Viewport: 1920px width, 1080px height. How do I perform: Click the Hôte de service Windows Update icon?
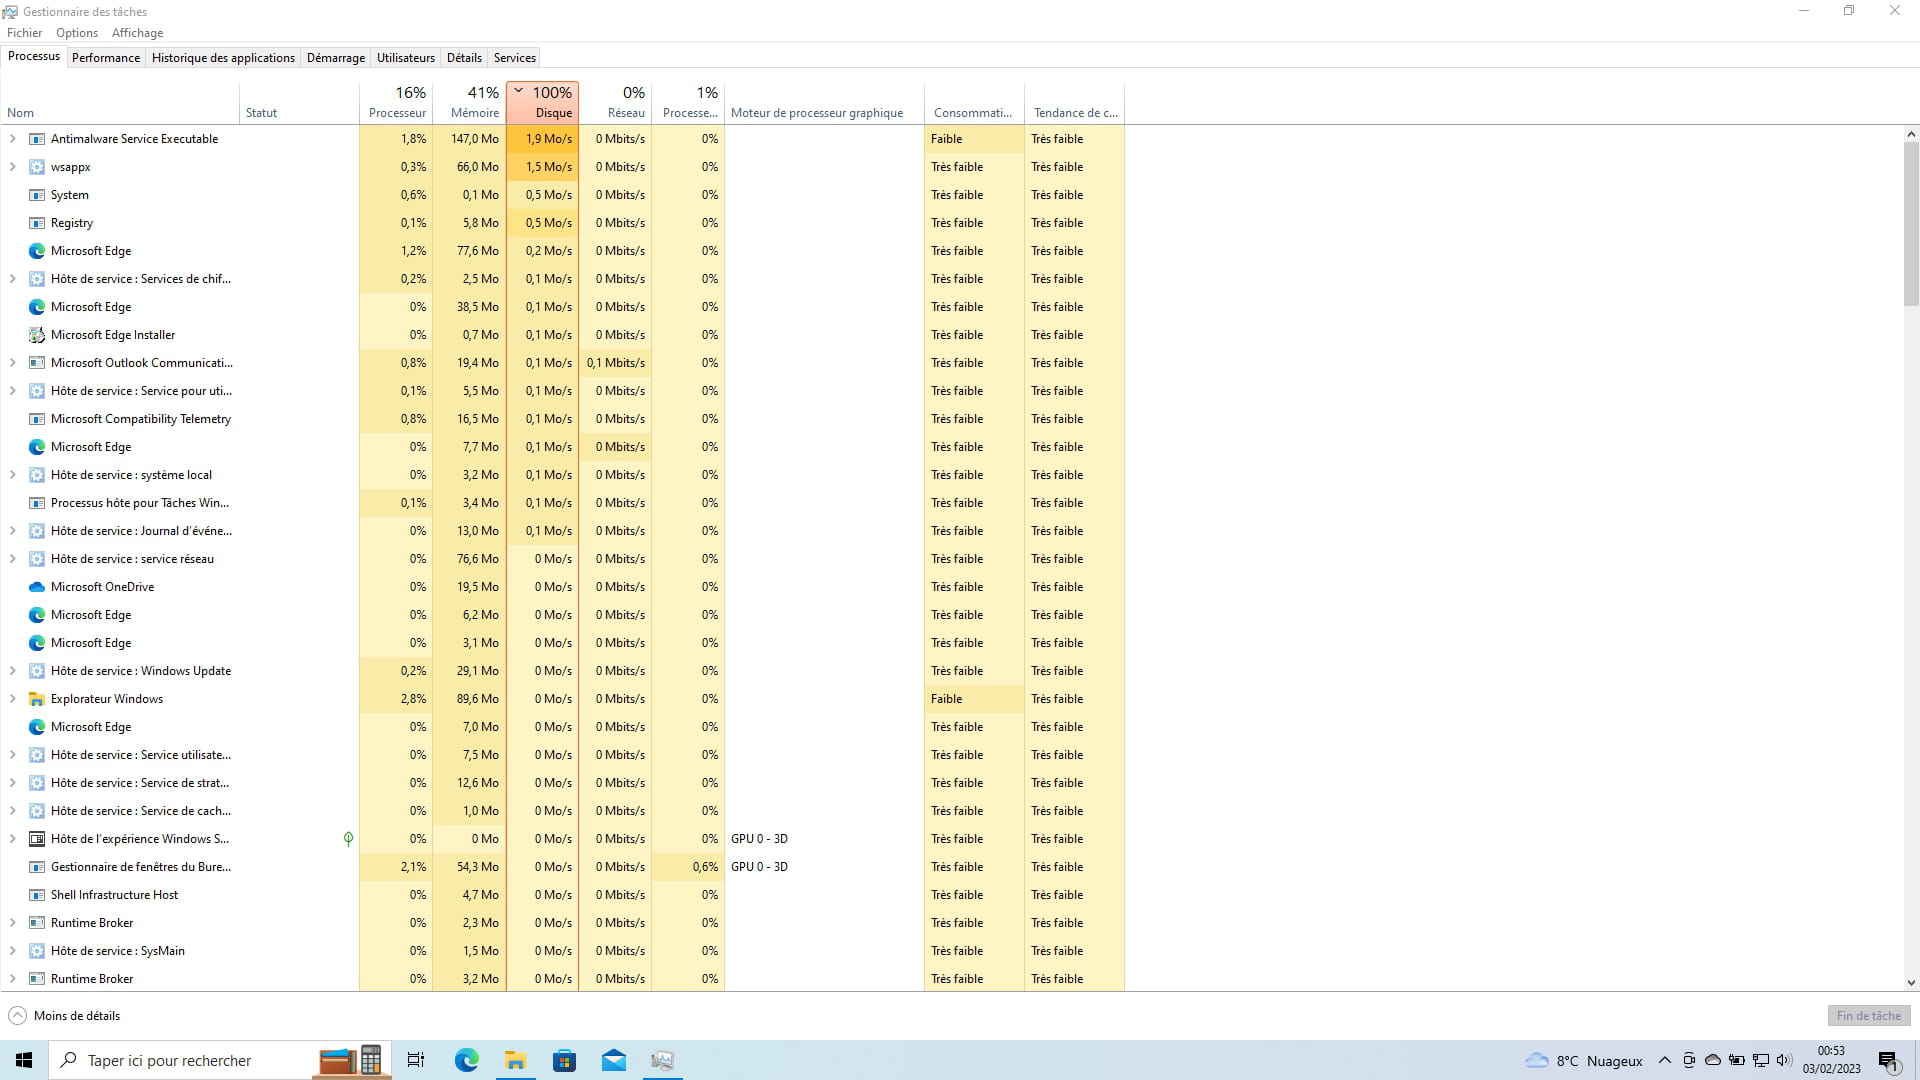tap(37, 671)
